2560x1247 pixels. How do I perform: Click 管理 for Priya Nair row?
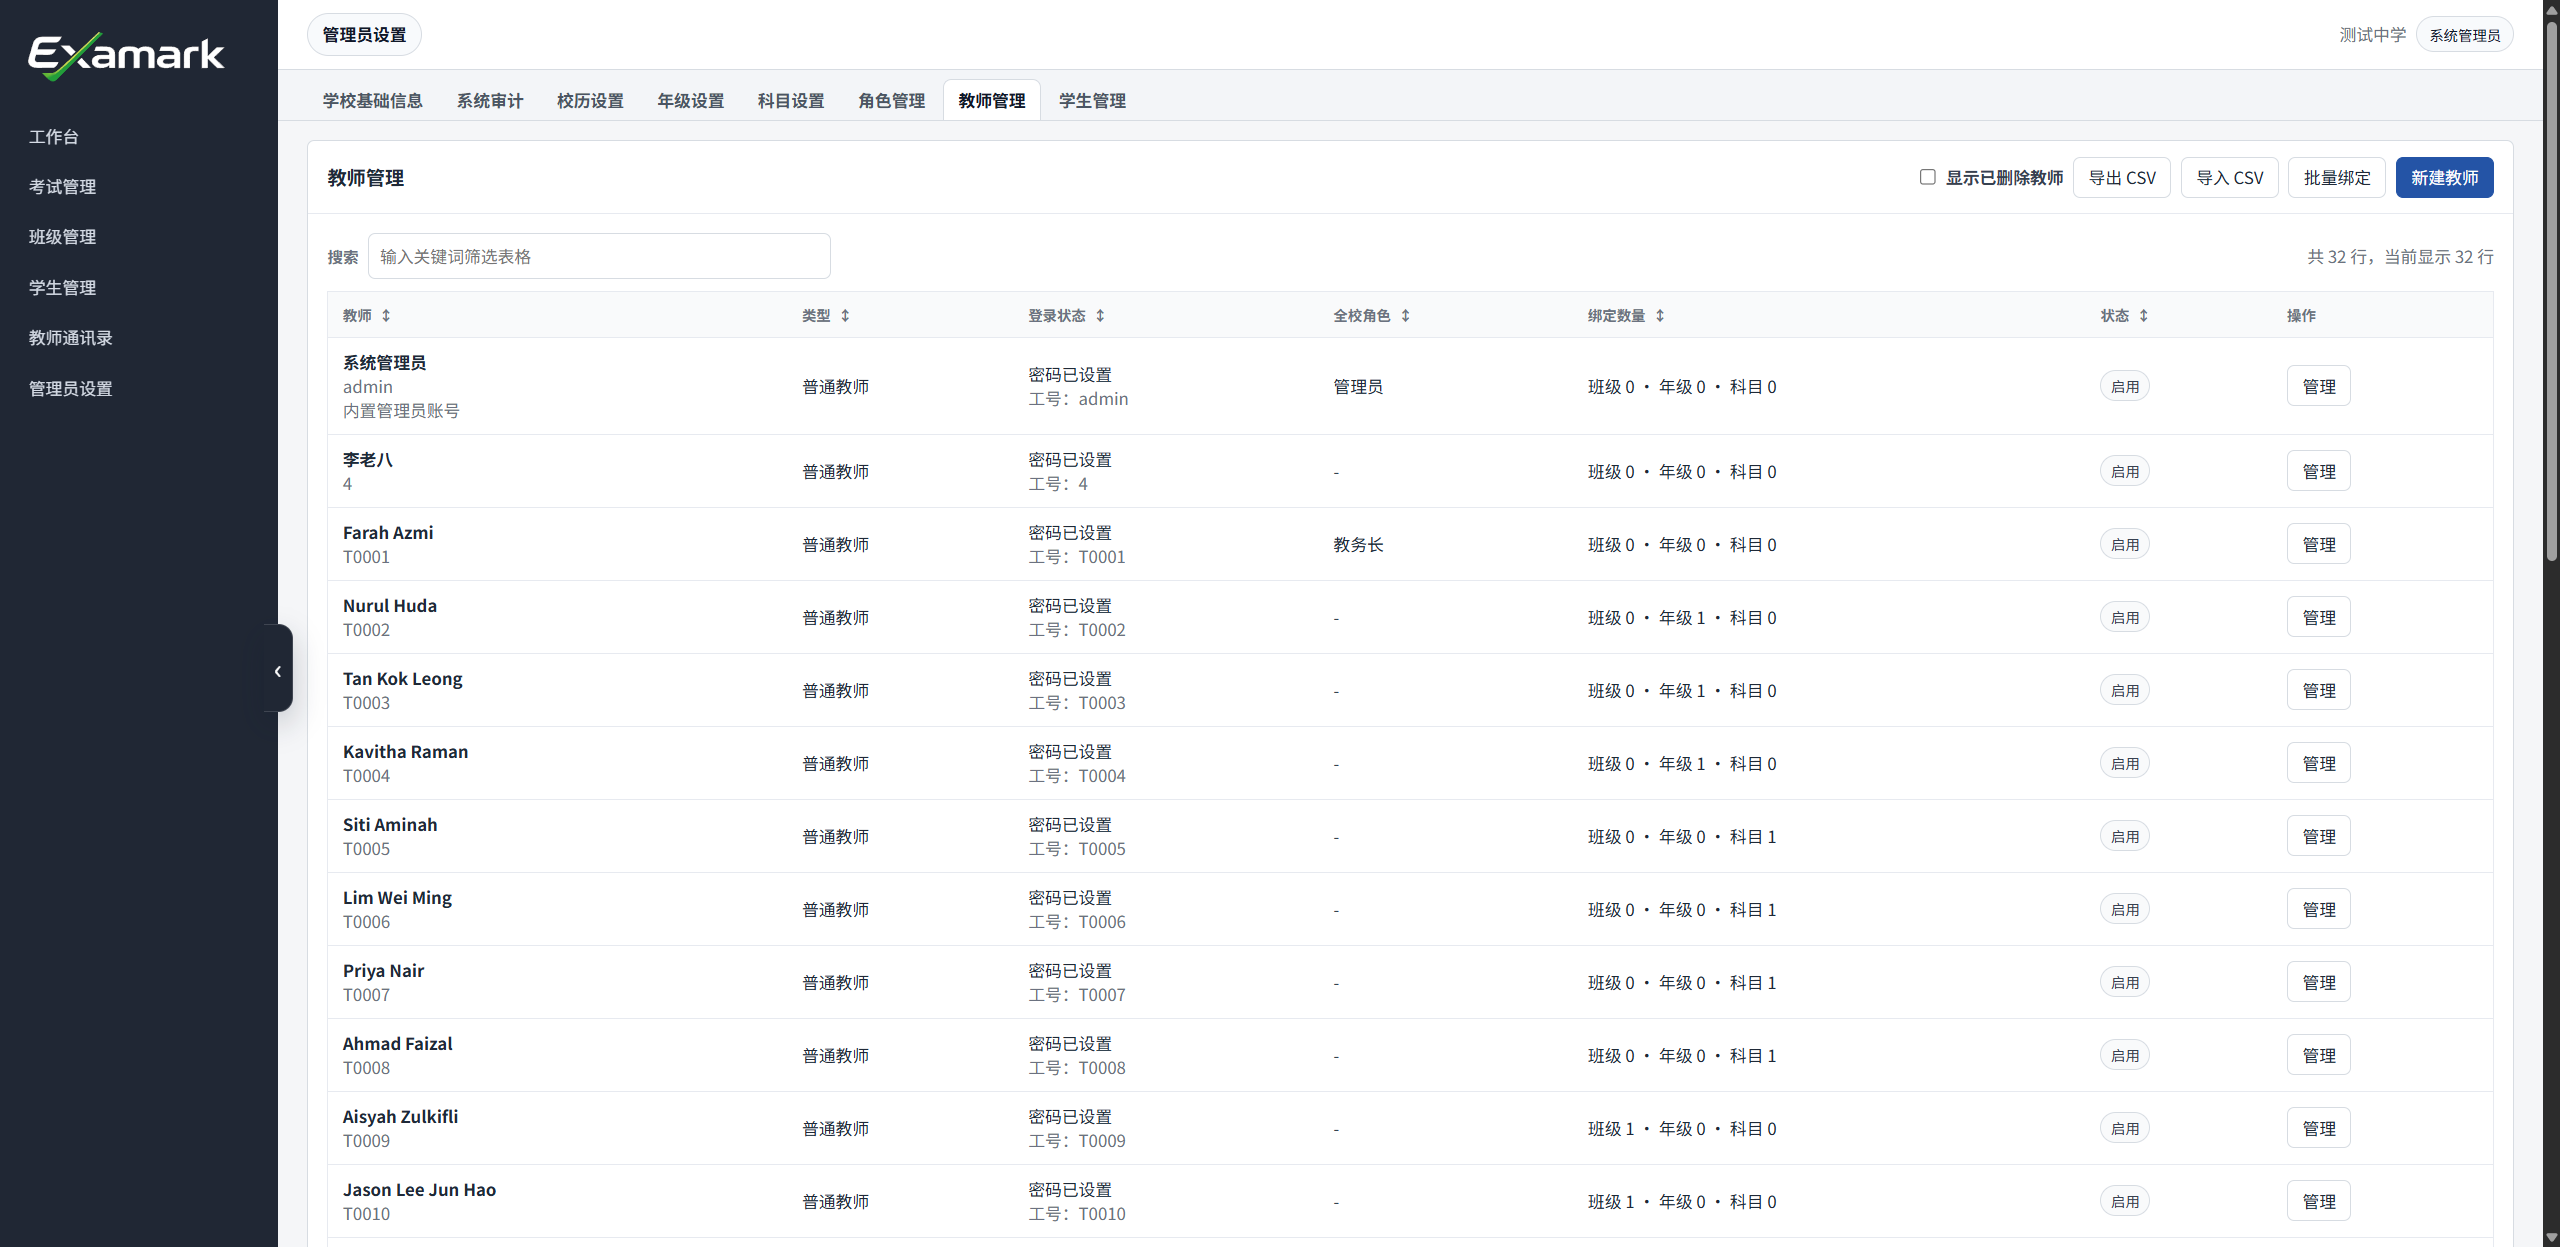2319,983
